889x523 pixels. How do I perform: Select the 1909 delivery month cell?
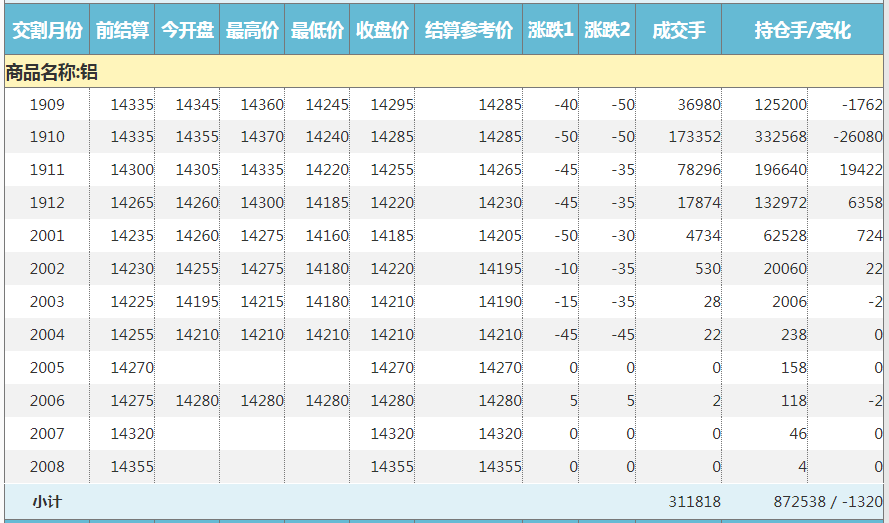[x=47, y=105]
